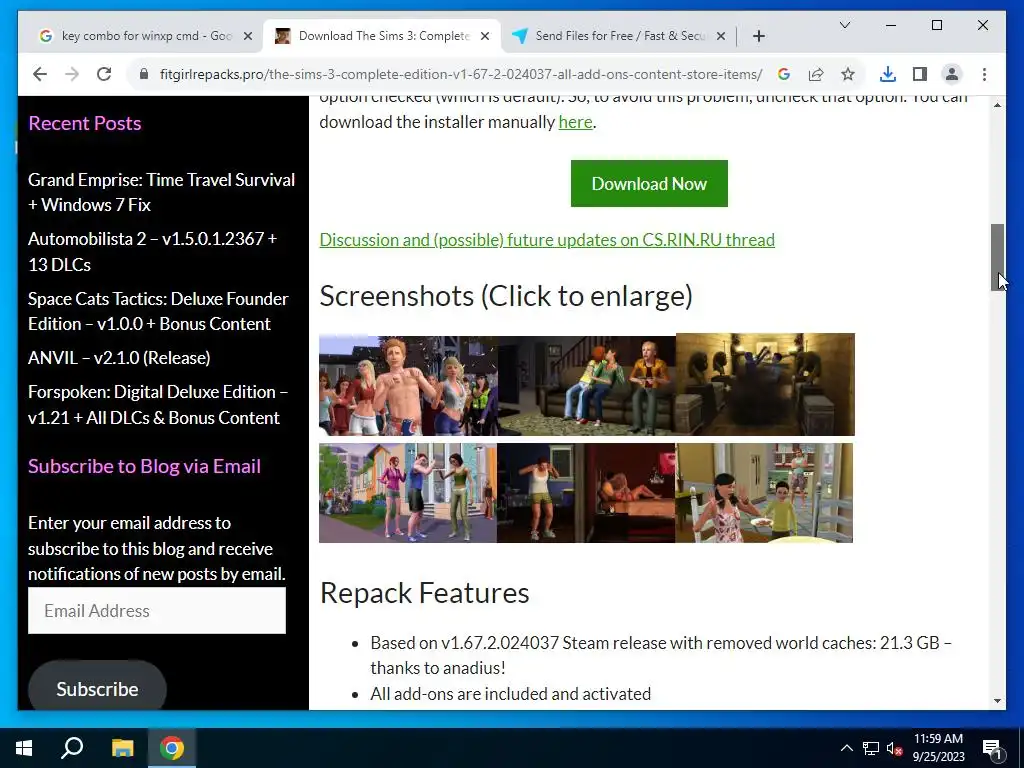This screenshot has width=1024, height=768.
Task: Switch to the Send Files for Free tab
Action: [619, 36]
